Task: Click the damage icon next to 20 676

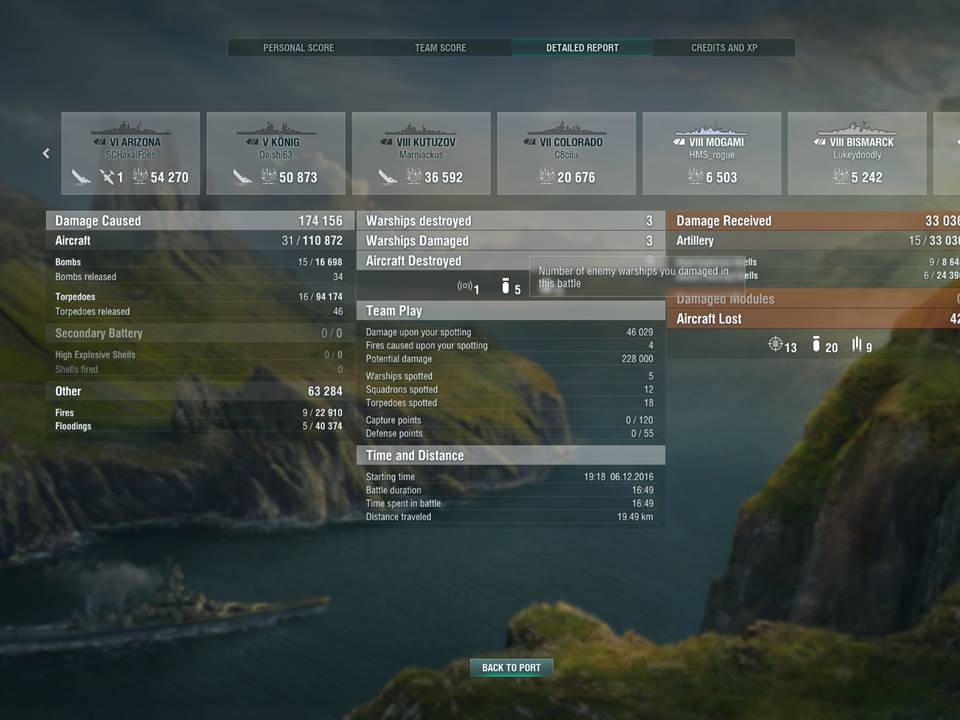Action: 546,177
